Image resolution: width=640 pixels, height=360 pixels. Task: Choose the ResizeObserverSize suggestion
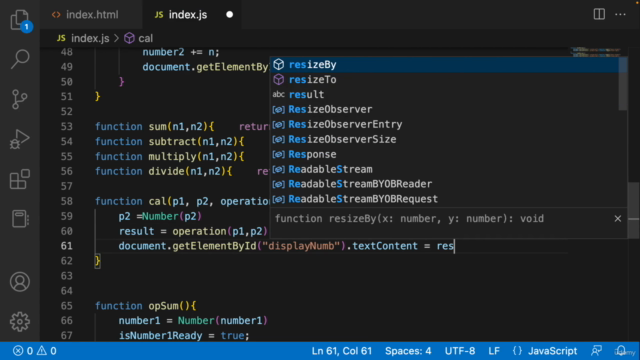coord(444,139)
